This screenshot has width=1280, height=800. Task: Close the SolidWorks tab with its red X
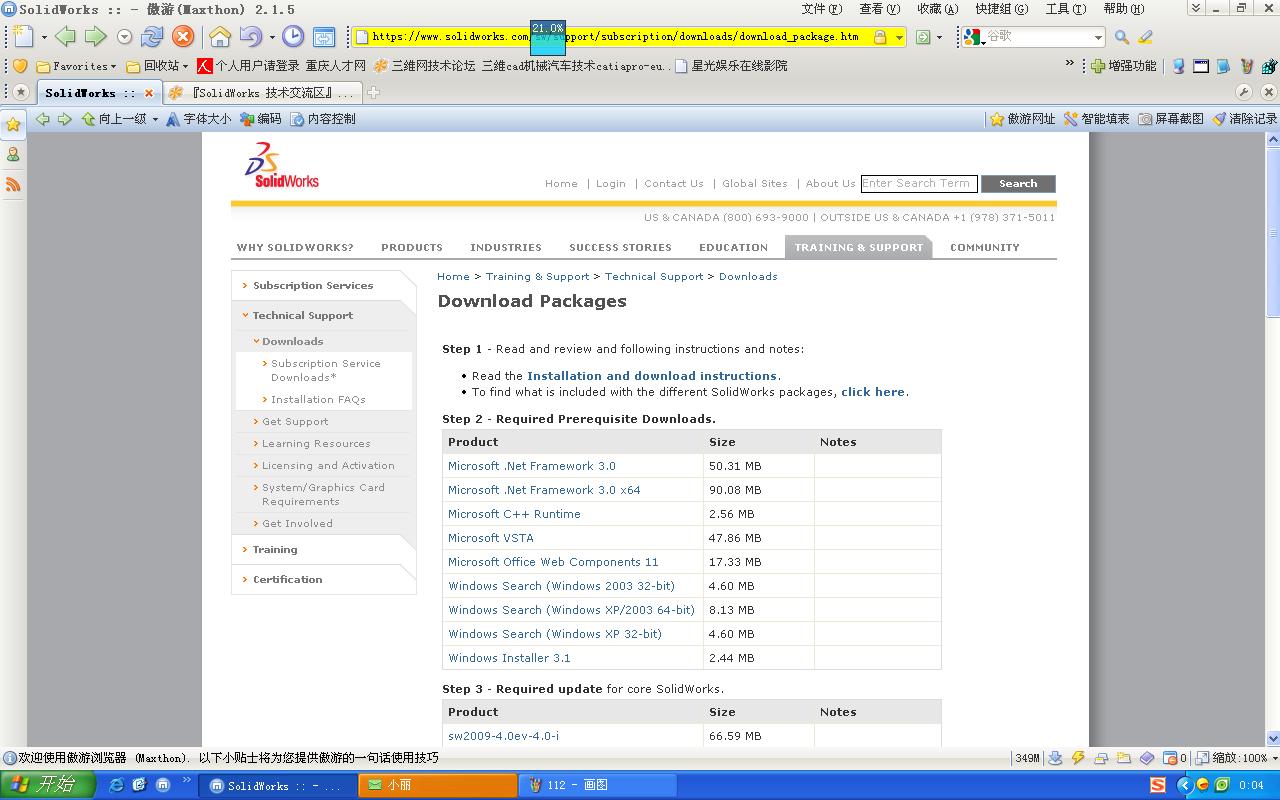point(149,93)
